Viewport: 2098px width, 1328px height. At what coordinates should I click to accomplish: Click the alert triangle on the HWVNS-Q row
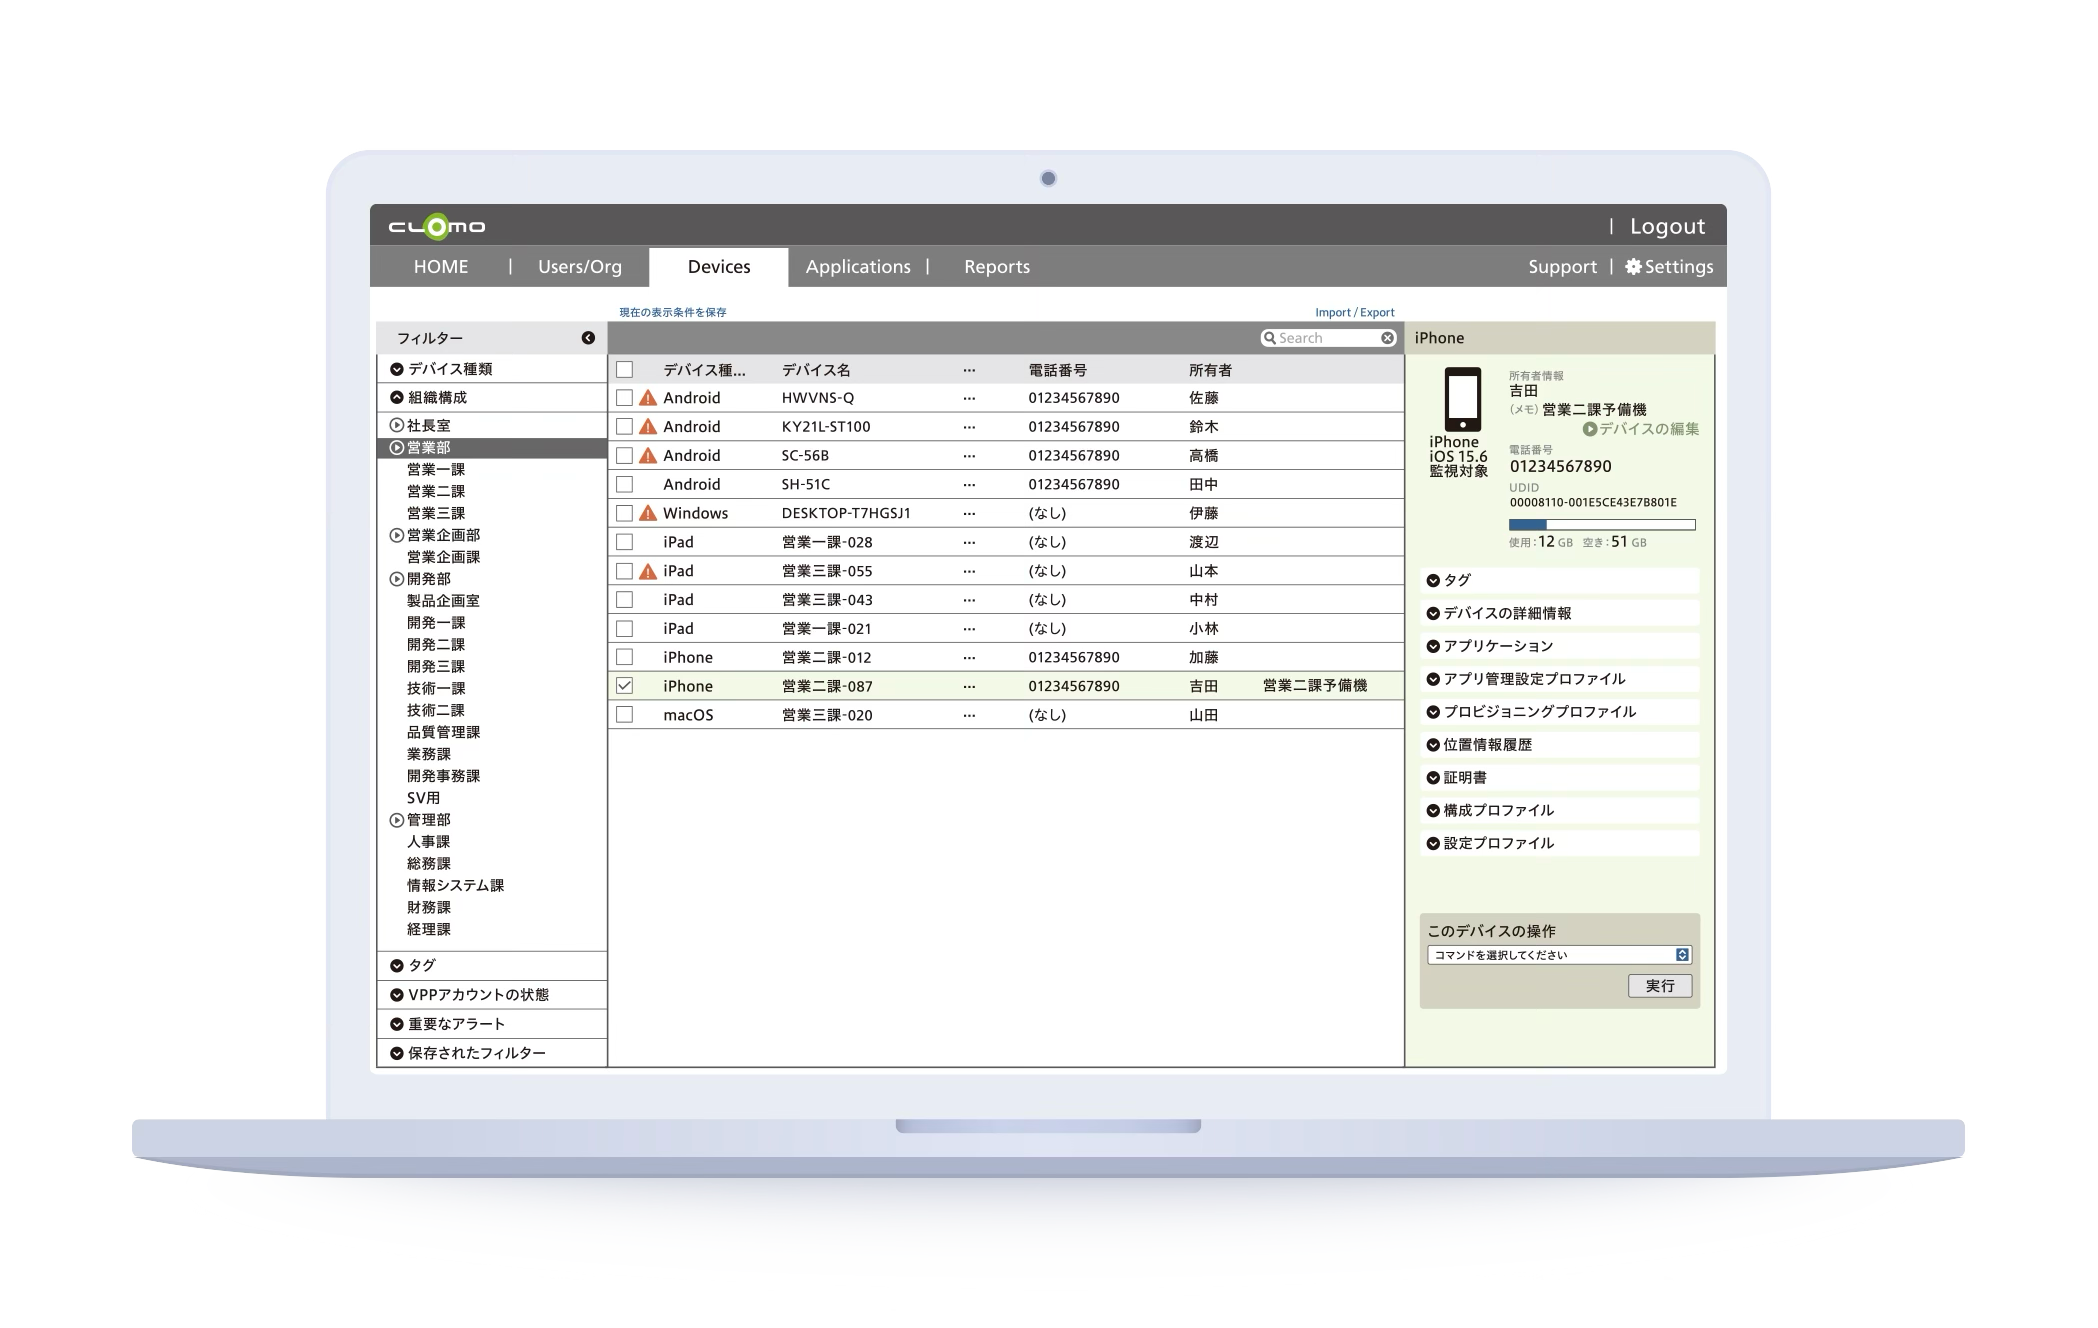648,398
